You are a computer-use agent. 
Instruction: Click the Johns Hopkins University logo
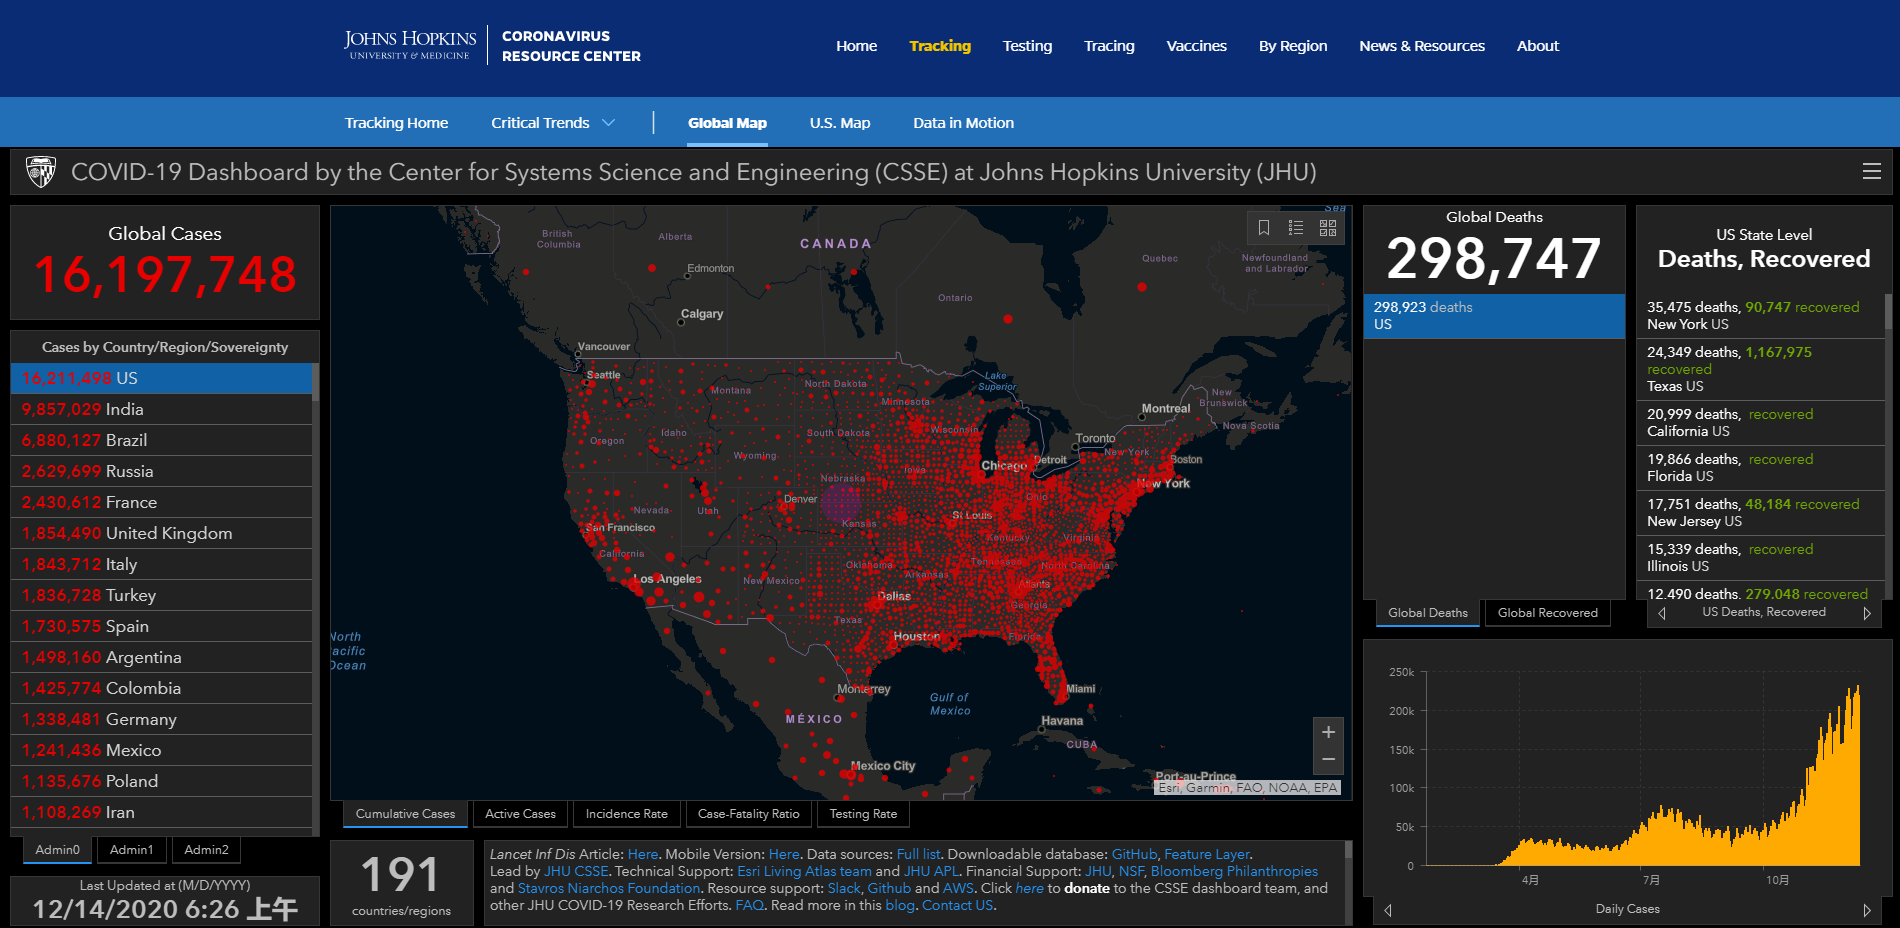(x=410, y=45)
